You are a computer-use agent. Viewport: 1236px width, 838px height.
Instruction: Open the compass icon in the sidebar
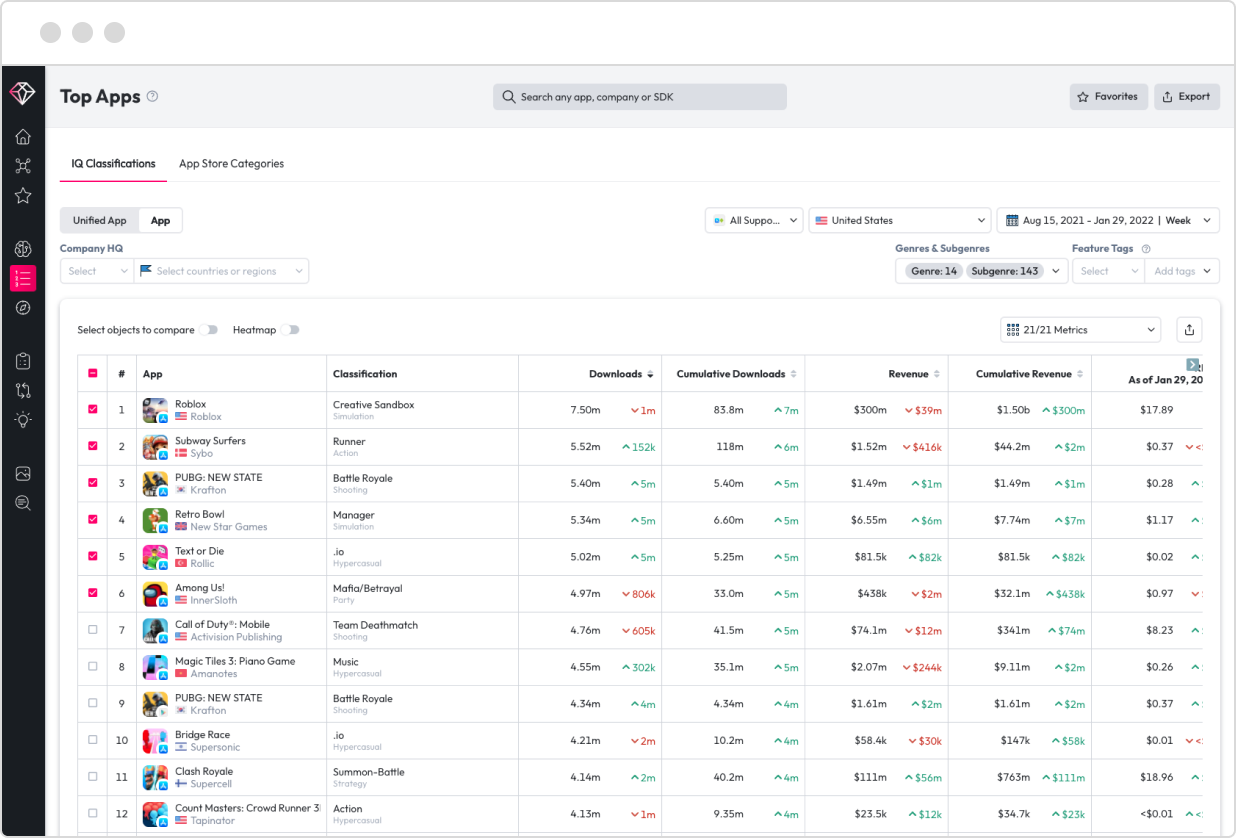point(22,308)
